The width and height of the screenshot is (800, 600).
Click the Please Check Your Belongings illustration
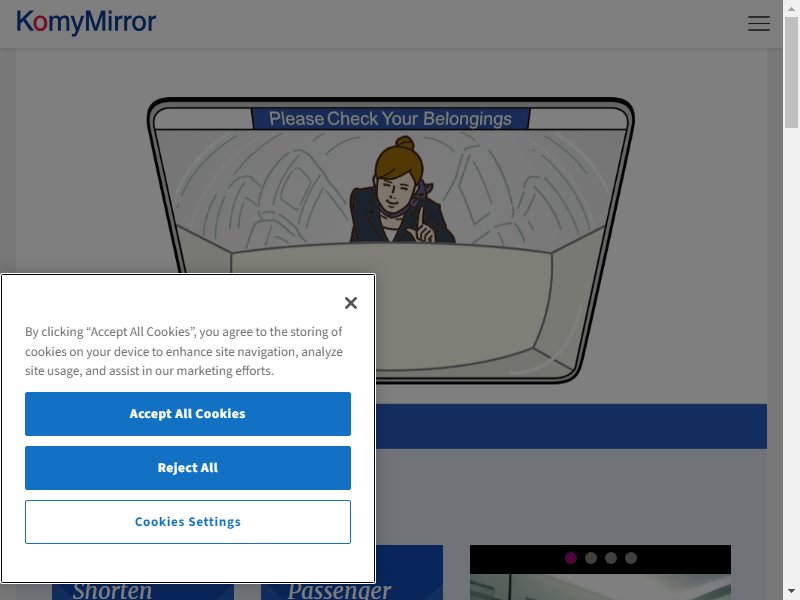point(391,240)
